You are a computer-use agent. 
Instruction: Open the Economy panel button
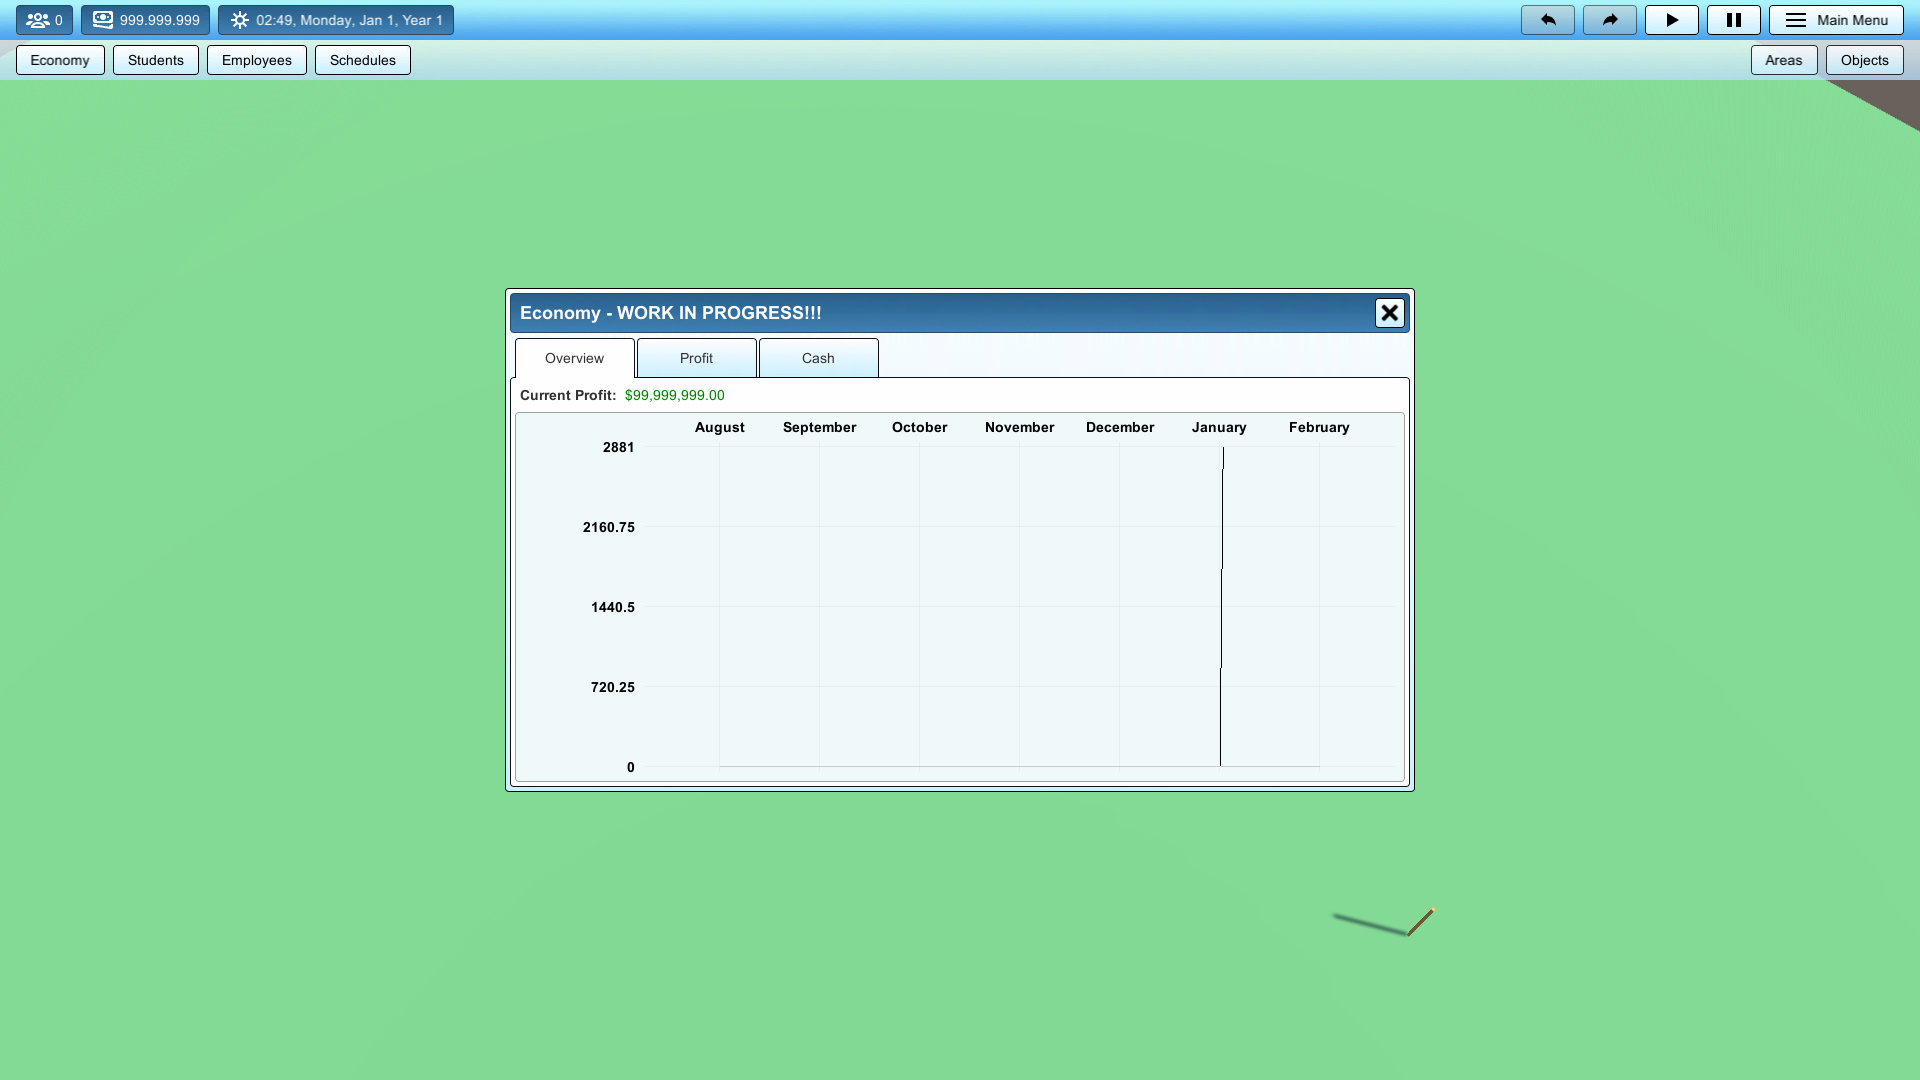tap(59, 60)
